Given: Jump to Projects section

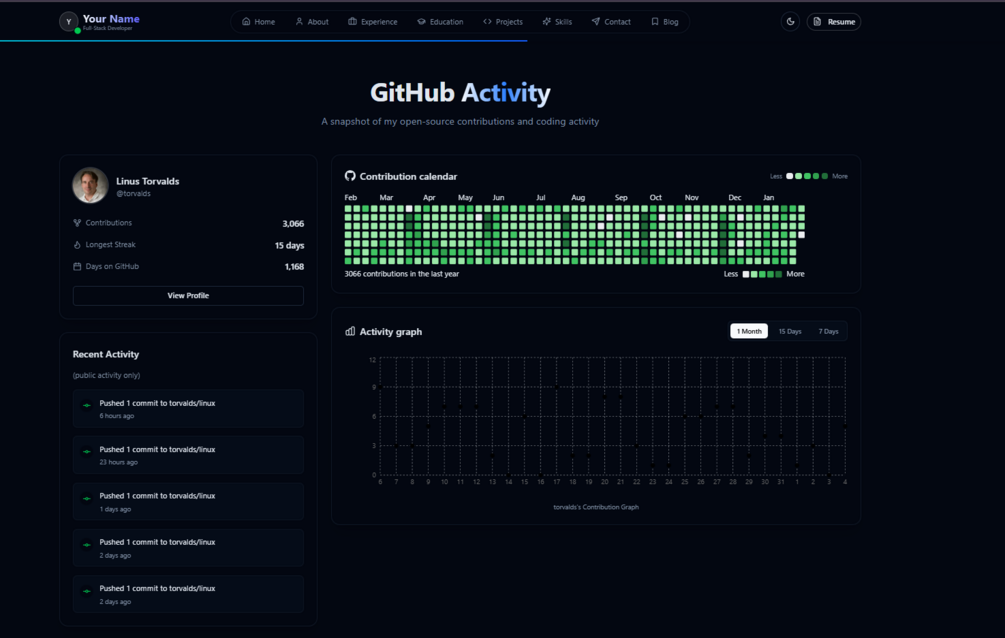Looking at the screenshot, I should coord(502,22).
